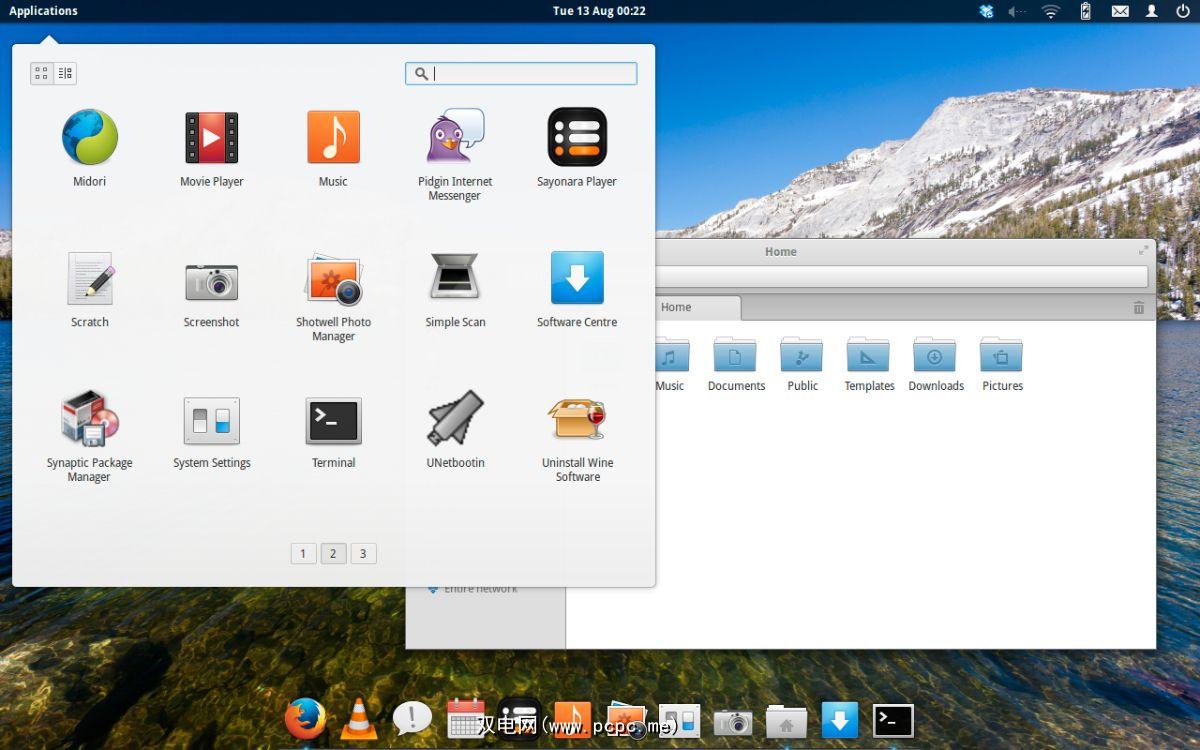Open Uninstall Wine Software
Viewport: 1200px width, 750px height.
click(577, 420)
